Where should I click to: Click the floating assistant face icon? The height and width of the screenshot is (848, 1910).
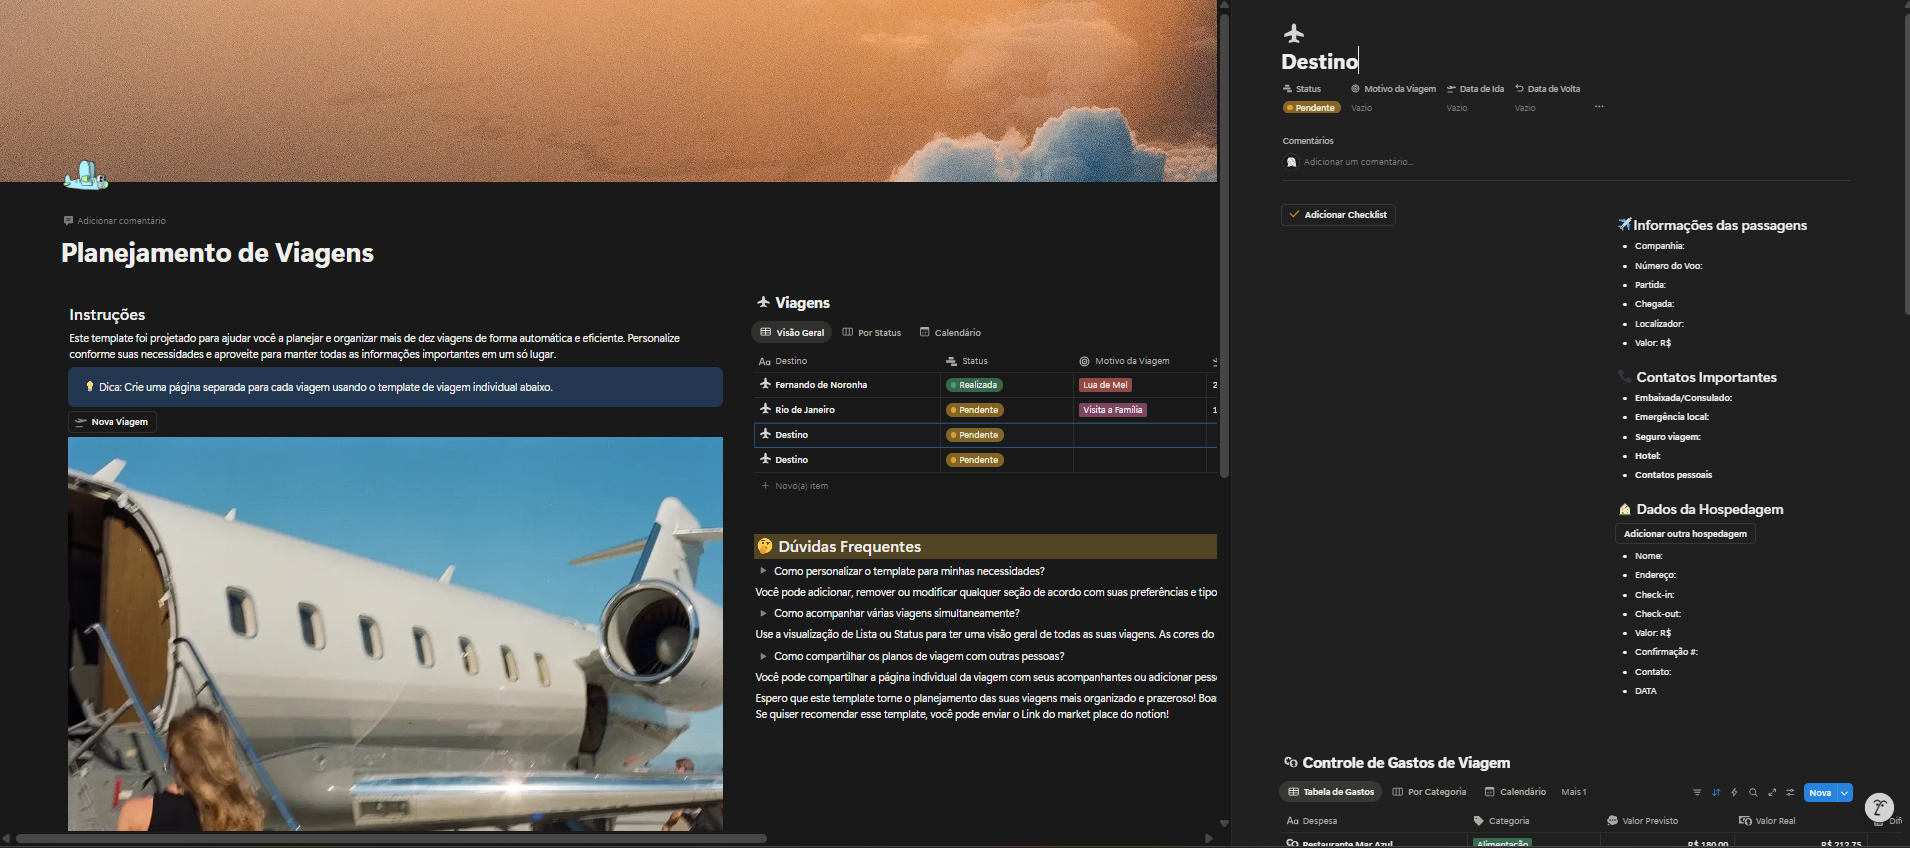pyautogui.click(x=1879, y=807)
